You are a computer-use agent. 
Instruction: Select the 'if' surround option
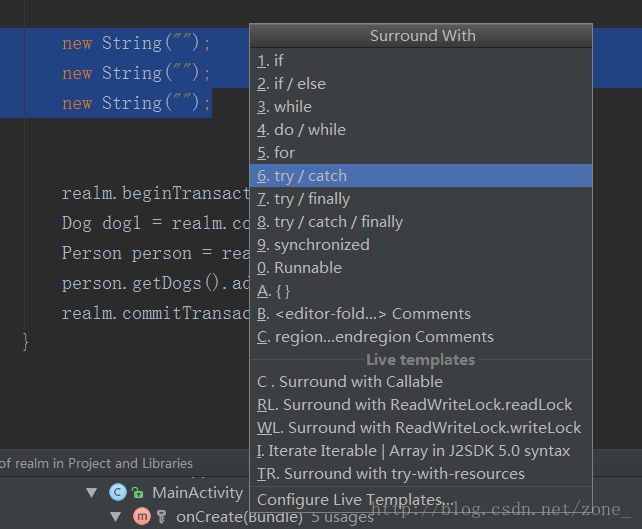421,61
